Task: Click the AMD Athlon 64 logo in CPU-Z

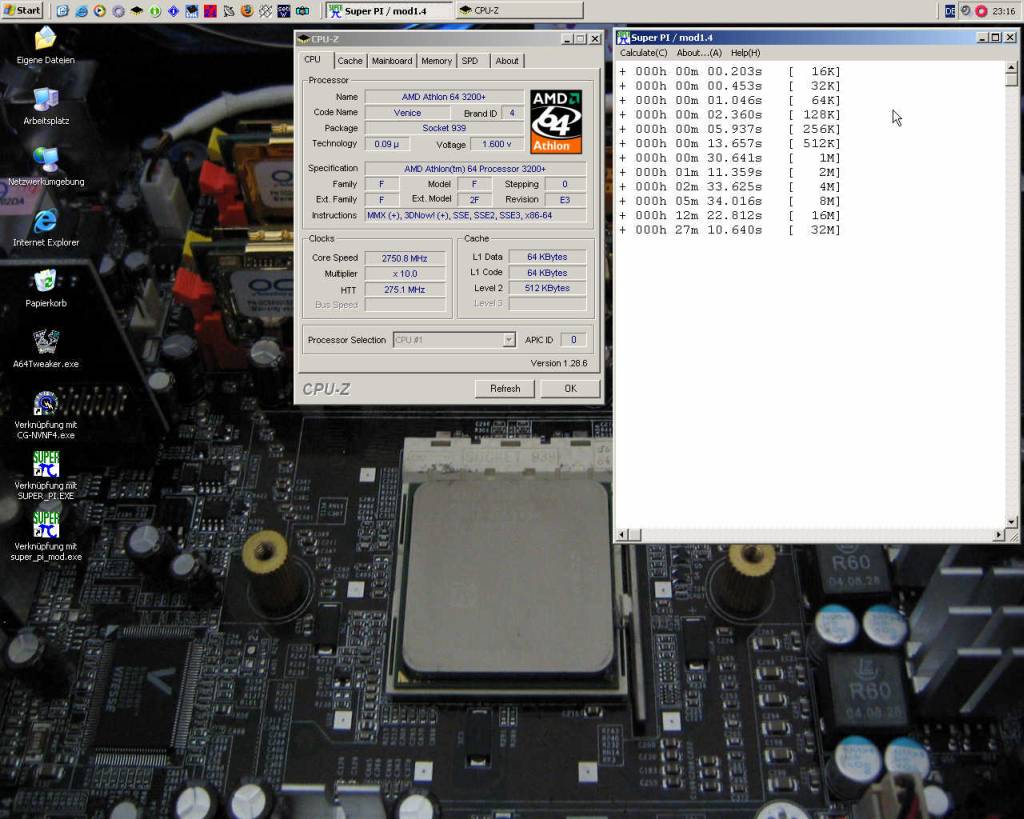Action: [x=556, y=121]
